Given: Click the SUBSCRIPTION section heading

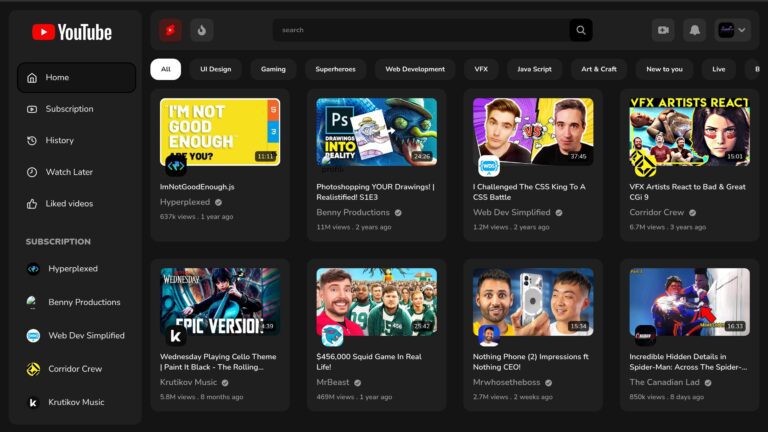Looking at the screenshot, I should [58, 242].
